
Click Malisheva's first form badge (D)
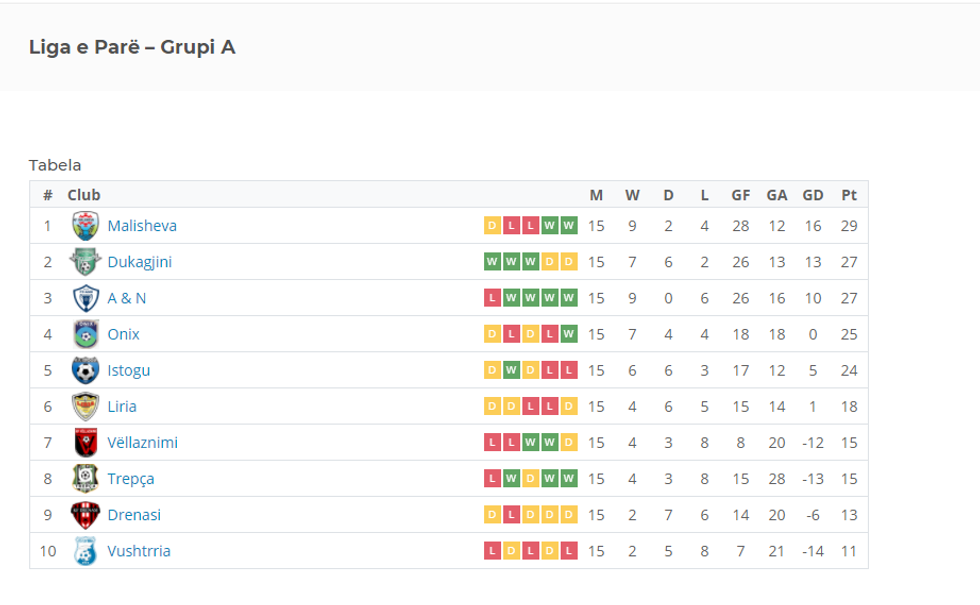click(x=492, y=226)
